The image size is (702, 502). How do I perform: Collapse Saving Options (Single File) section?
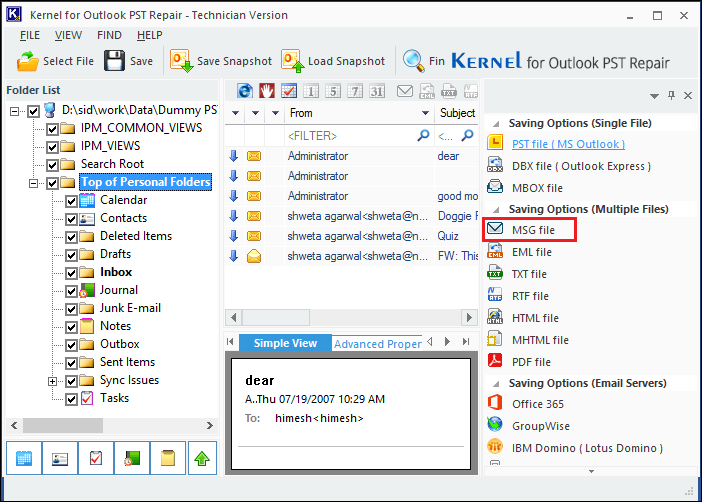click(x=496, y=124)
